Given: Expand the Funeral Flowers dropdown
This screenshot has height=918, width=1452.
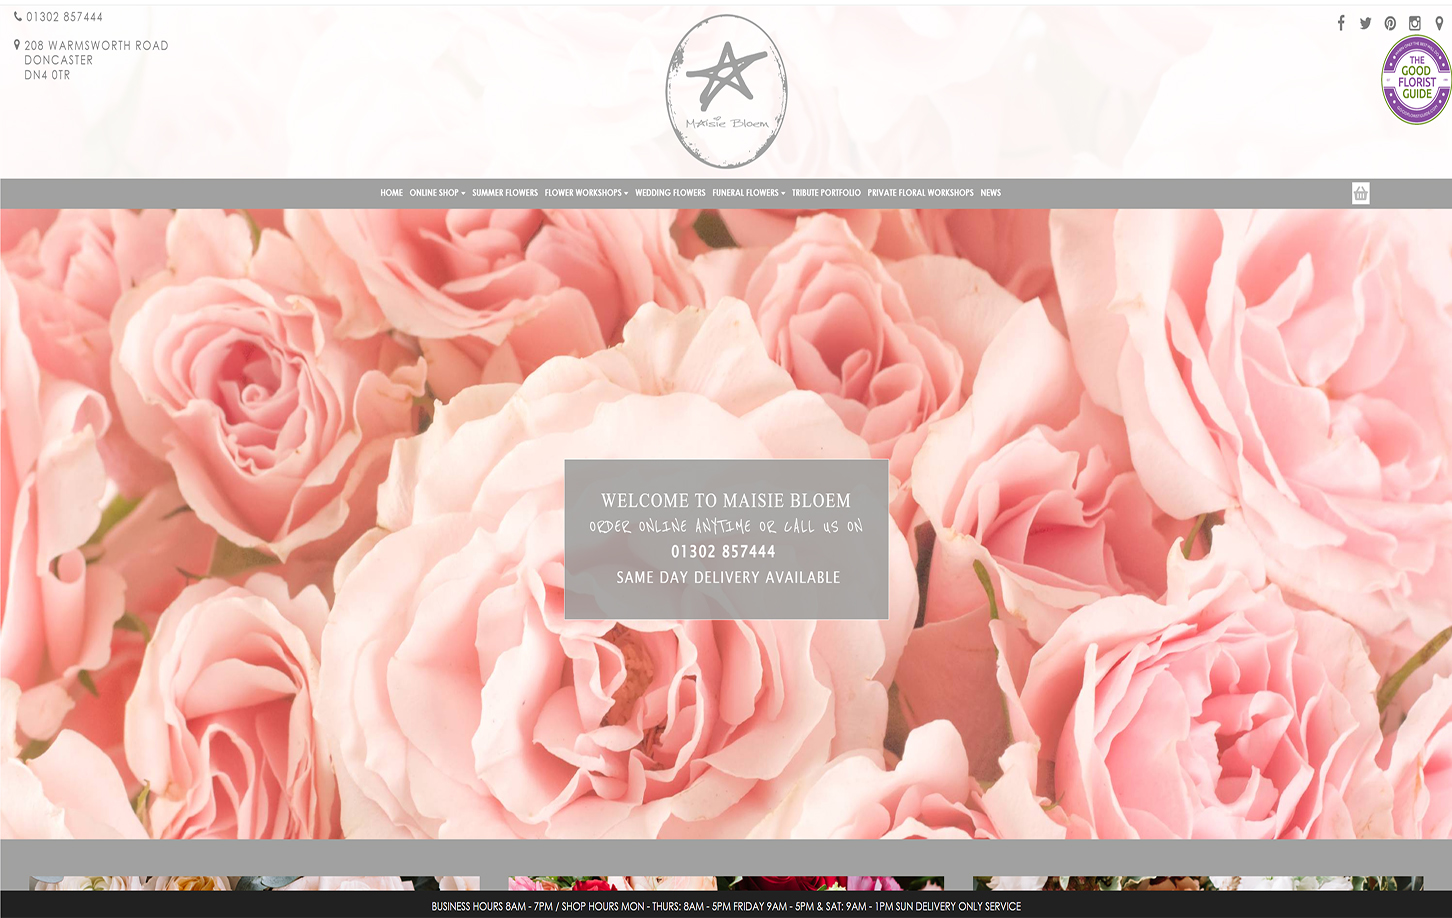Looking at the screenshot, I should 748,193.
